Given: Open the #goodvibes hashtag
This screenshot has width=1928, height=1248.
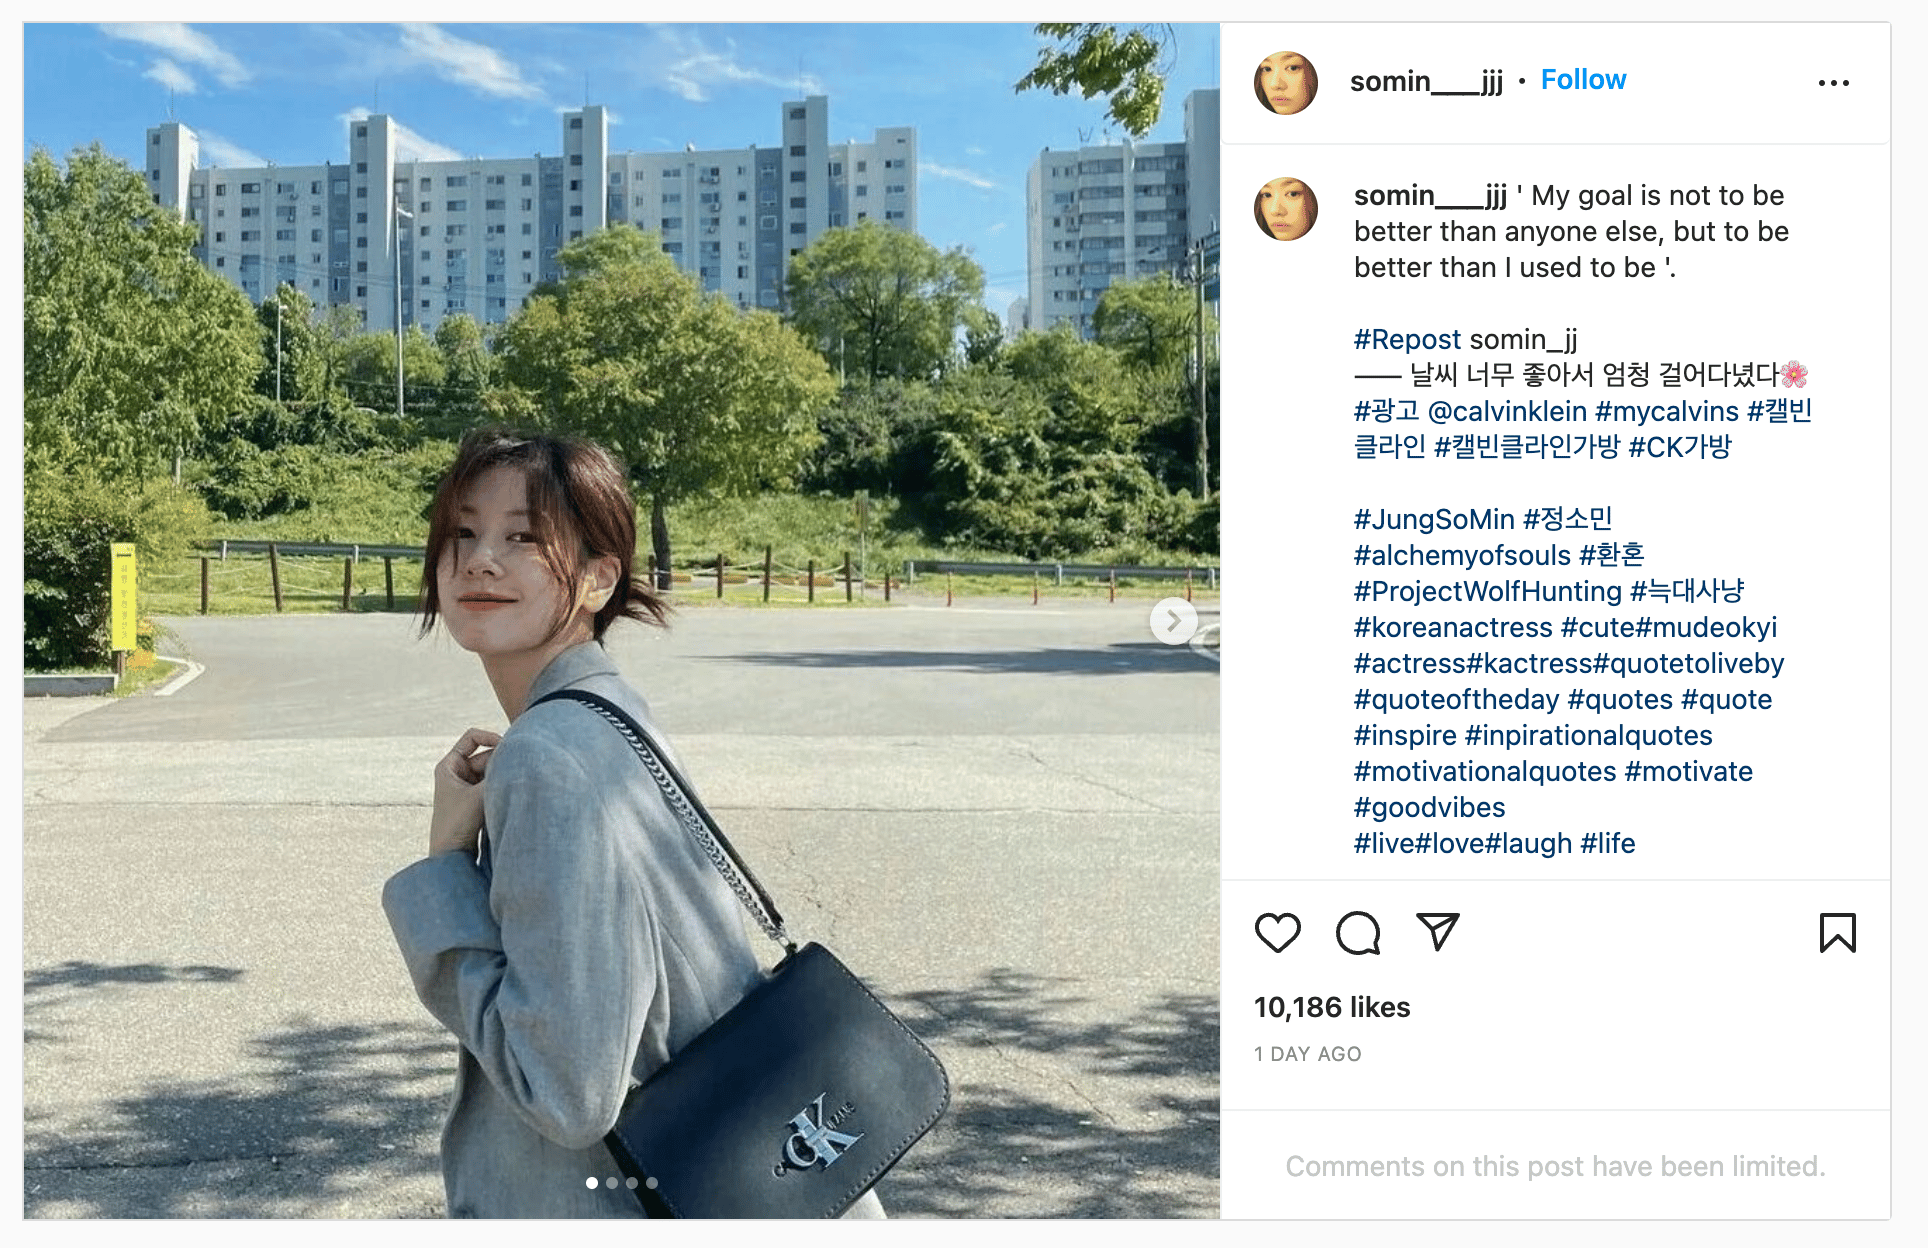Looking at the screenshot, I should point(1429,807).
